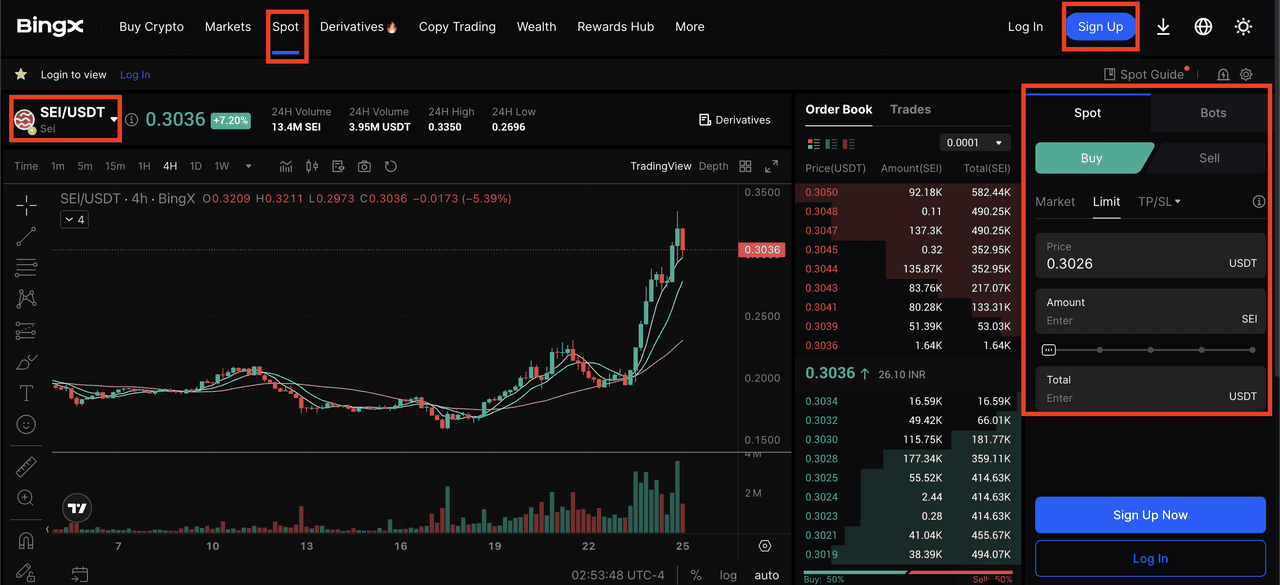
Task: Open the Spot menu in navigation
Action: click(x=286, y=27)
